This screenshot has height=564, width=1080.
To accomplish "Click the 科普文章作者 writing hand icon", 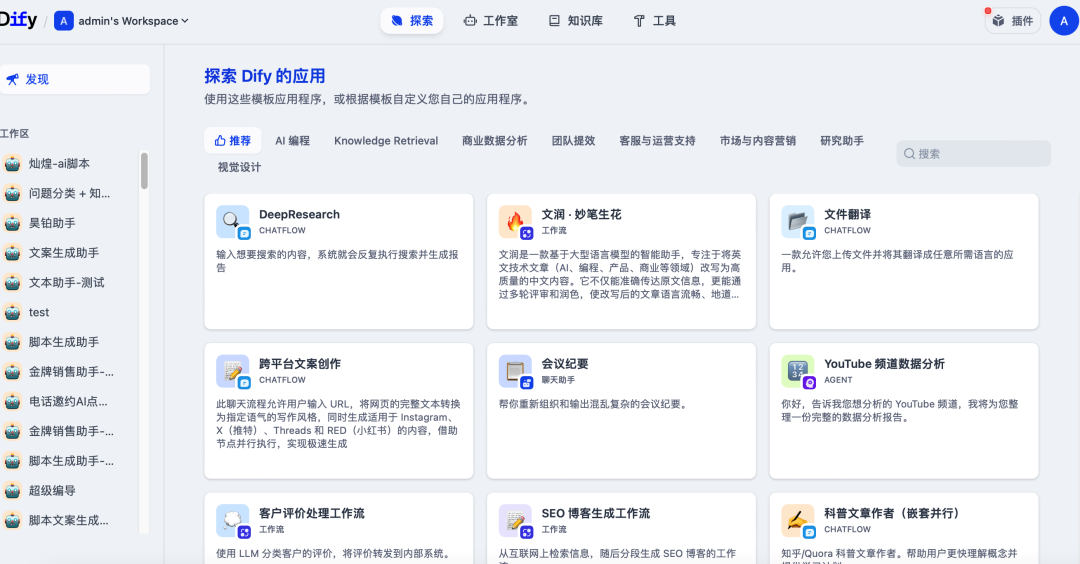I will click(x=798, y=521).
